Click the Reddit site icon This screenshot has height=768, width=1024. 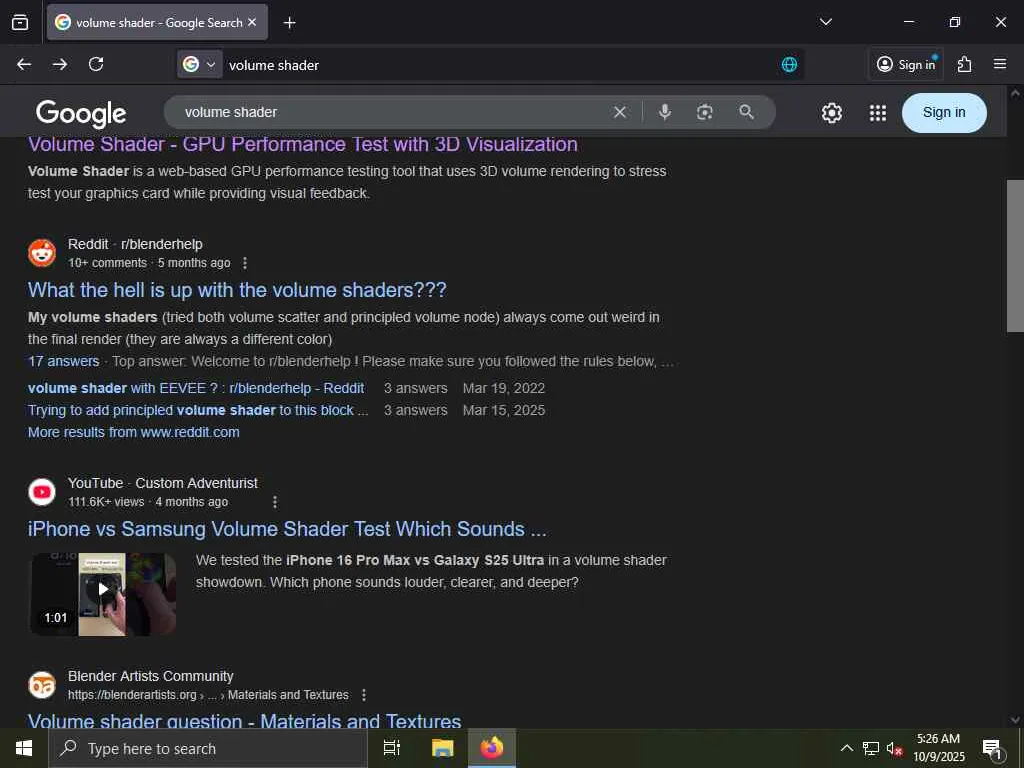(42, 253)
